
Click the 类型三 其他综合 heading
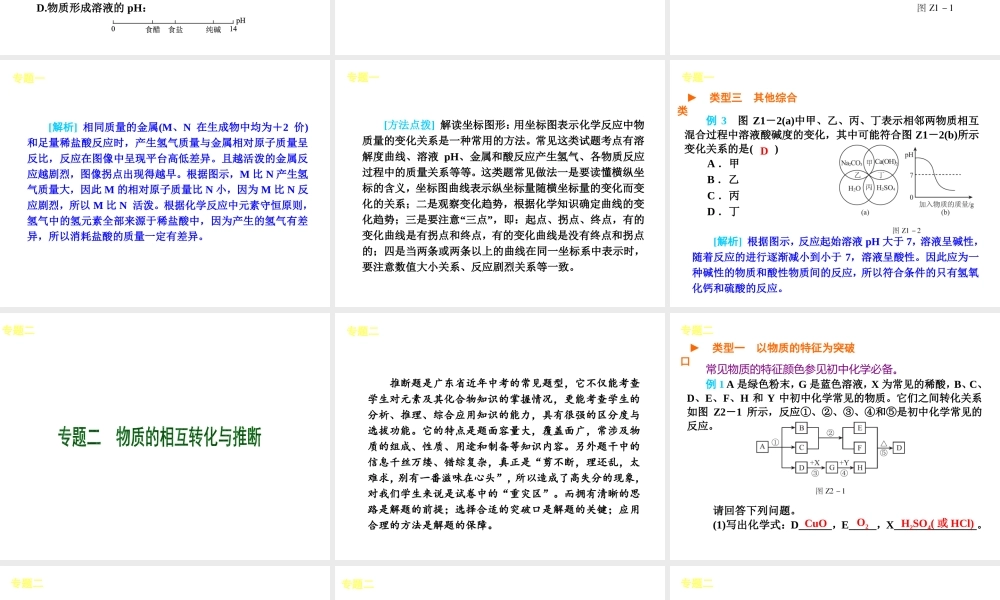(x=753, y=98)
